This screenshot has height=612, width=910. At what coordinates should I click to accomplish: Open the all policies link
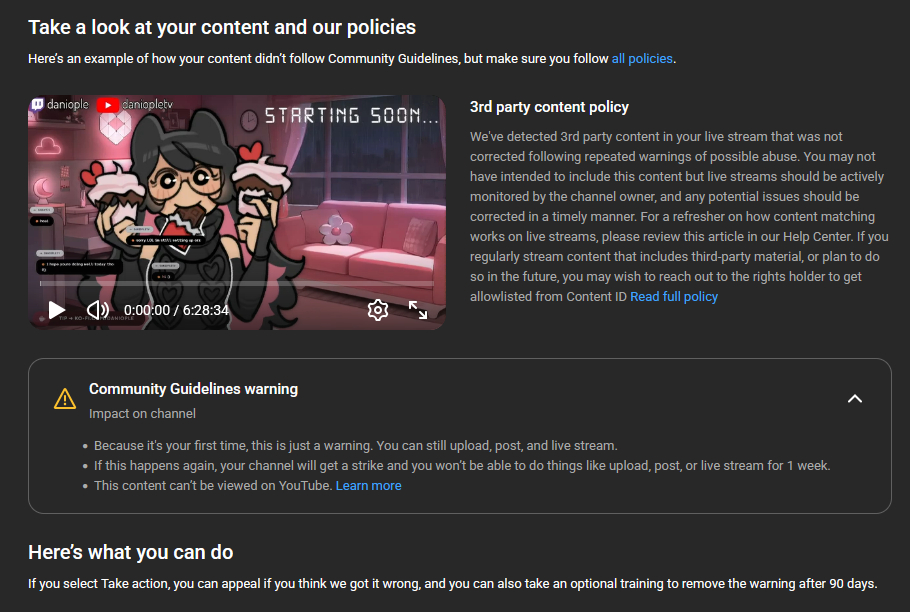[642, 59]
